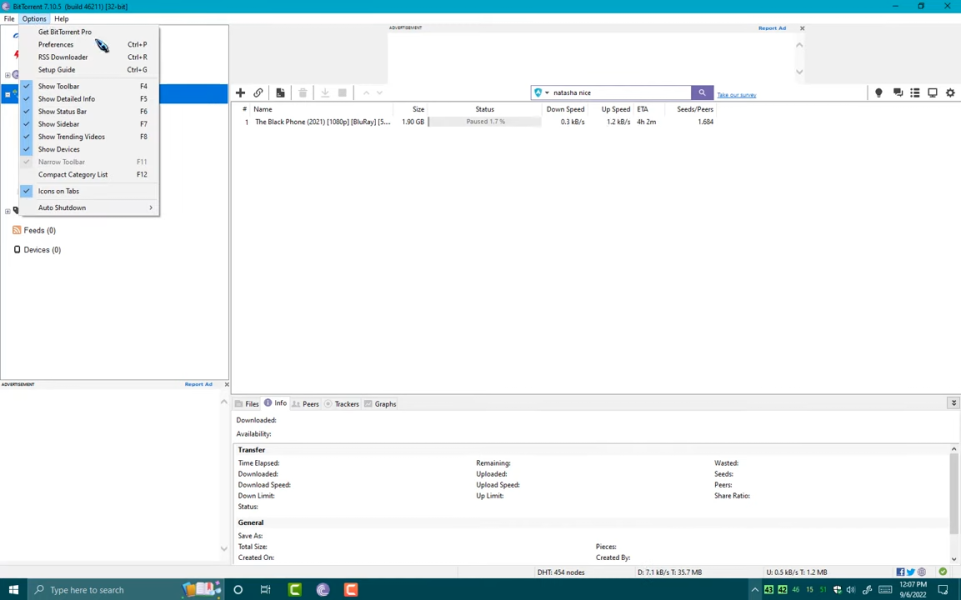The width and height of the screenshot is (961, 600).
Task: Click Report Ad link in sidebar ad
Action: click(x=198, y=384)
